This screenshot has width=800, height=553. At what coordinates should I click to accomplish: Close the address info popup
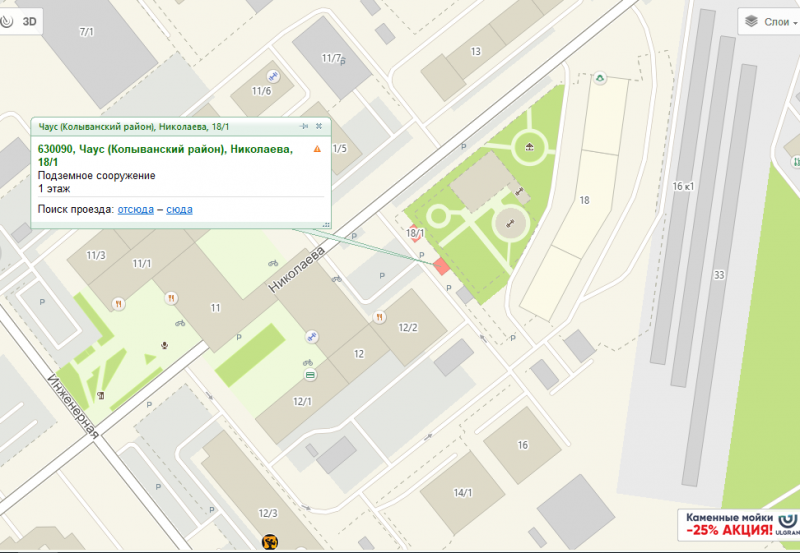[x=319, y=127]
